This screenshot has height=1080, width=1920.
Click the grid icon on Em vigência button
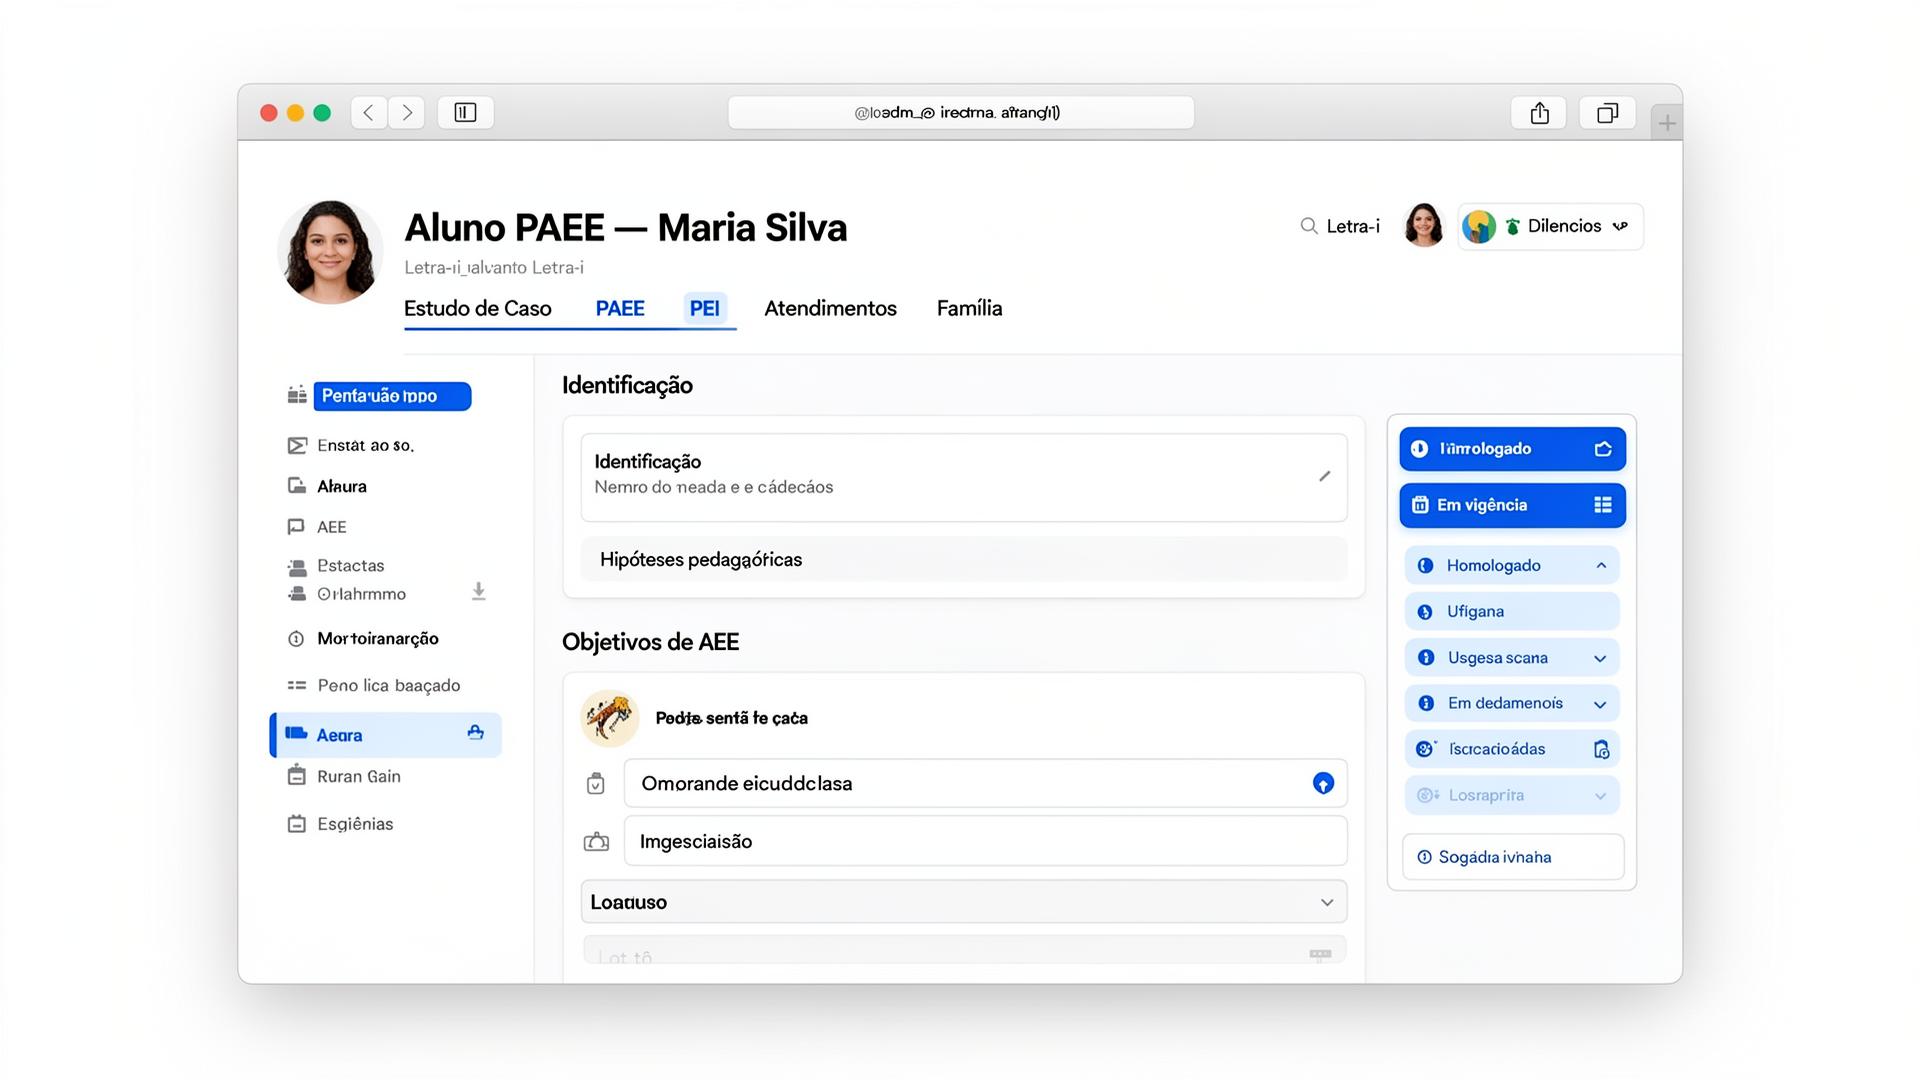pos(1603,505)
